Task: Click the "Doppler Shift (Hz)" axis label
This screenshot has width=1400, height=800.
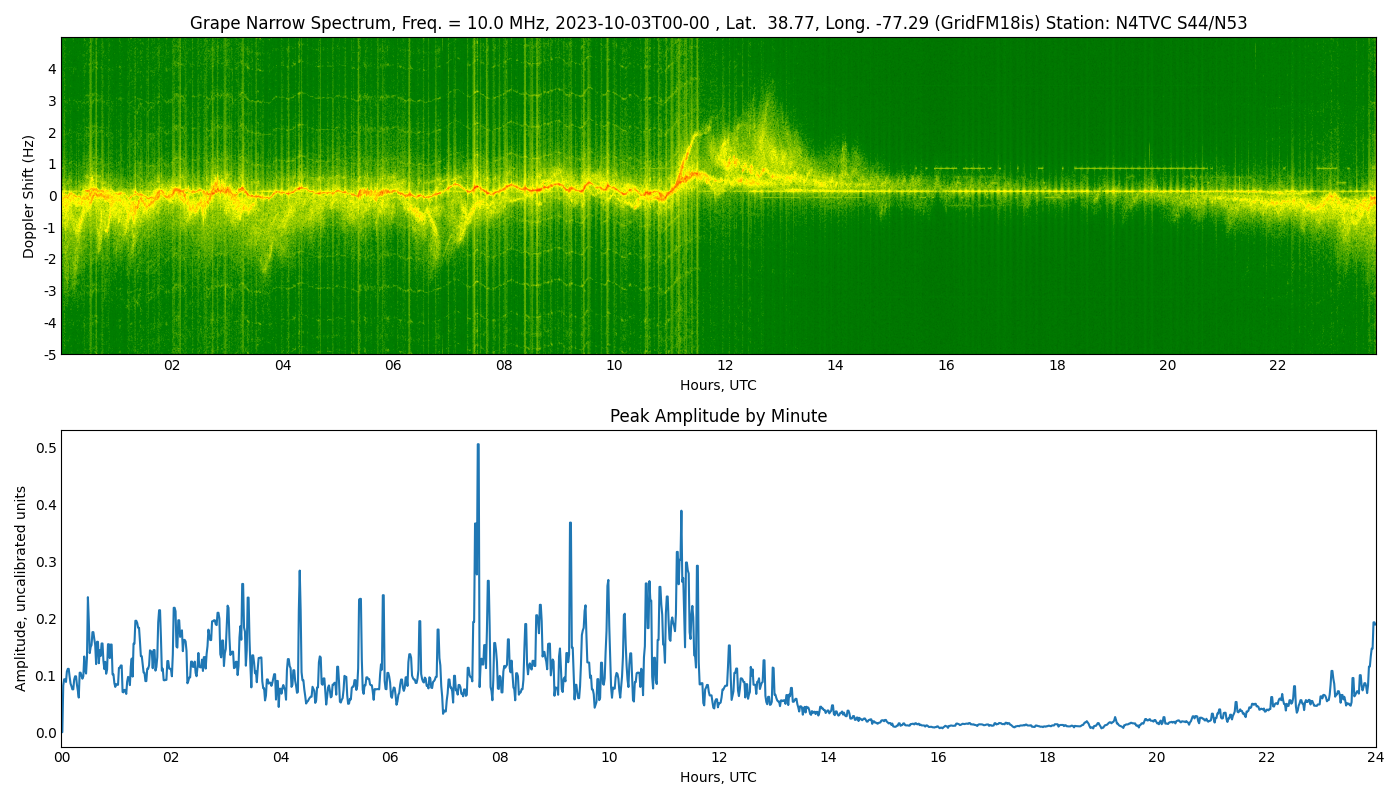Action: point(28,196)
